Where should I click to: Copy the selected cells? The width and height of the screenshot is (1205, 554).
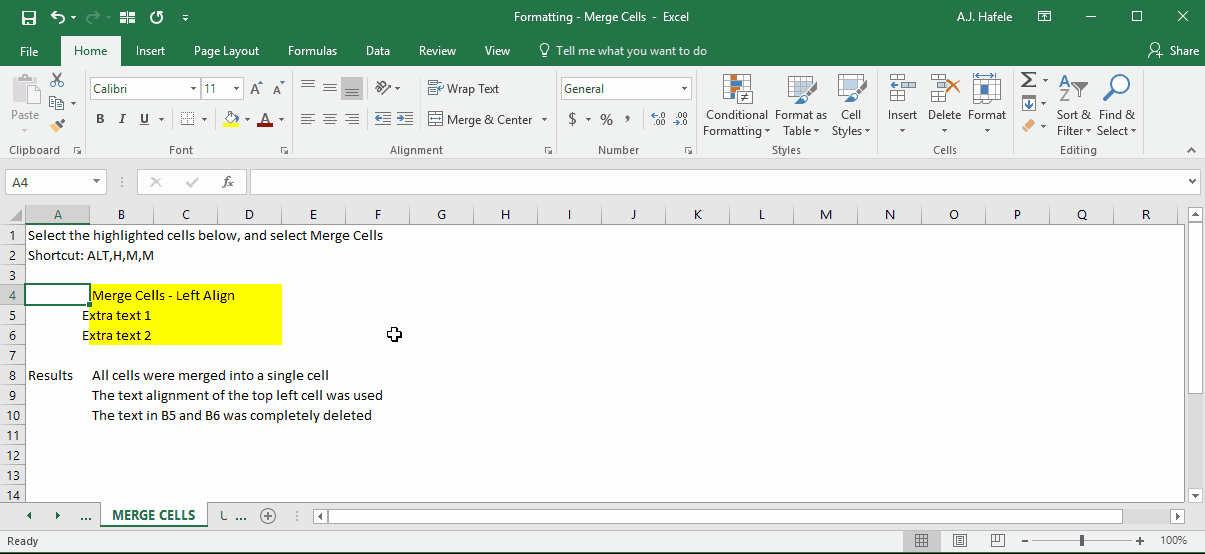point(57,103)
